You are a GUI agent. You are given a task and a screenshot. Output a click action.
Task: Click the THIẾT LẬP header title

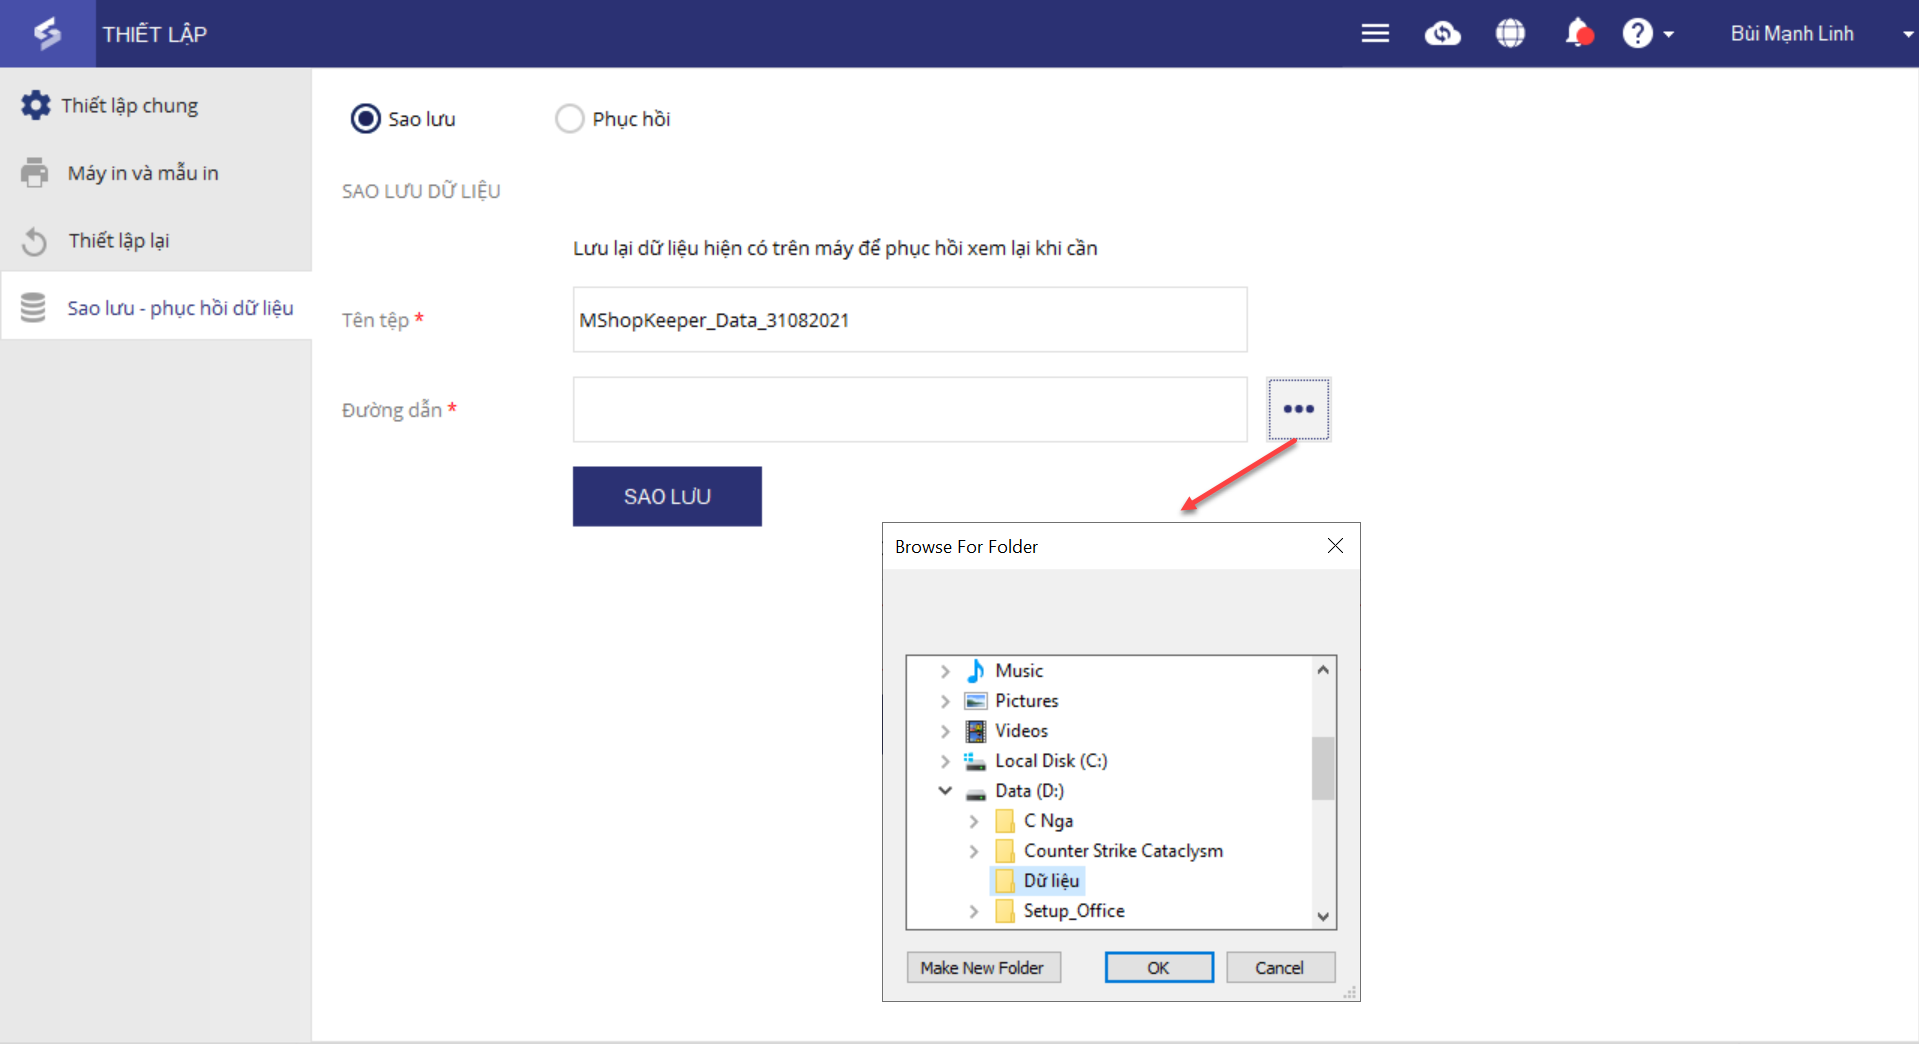(155, 34)
